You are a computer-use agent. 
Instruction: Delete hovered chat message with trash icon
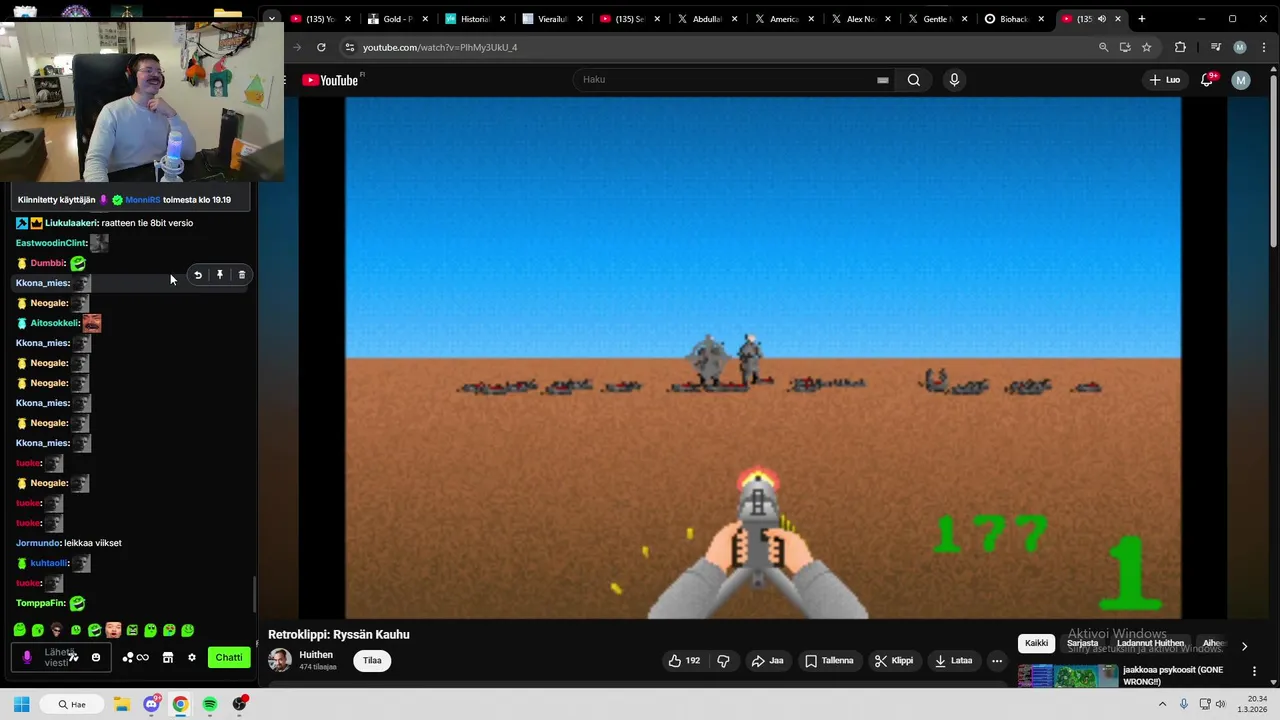point(241,275)
